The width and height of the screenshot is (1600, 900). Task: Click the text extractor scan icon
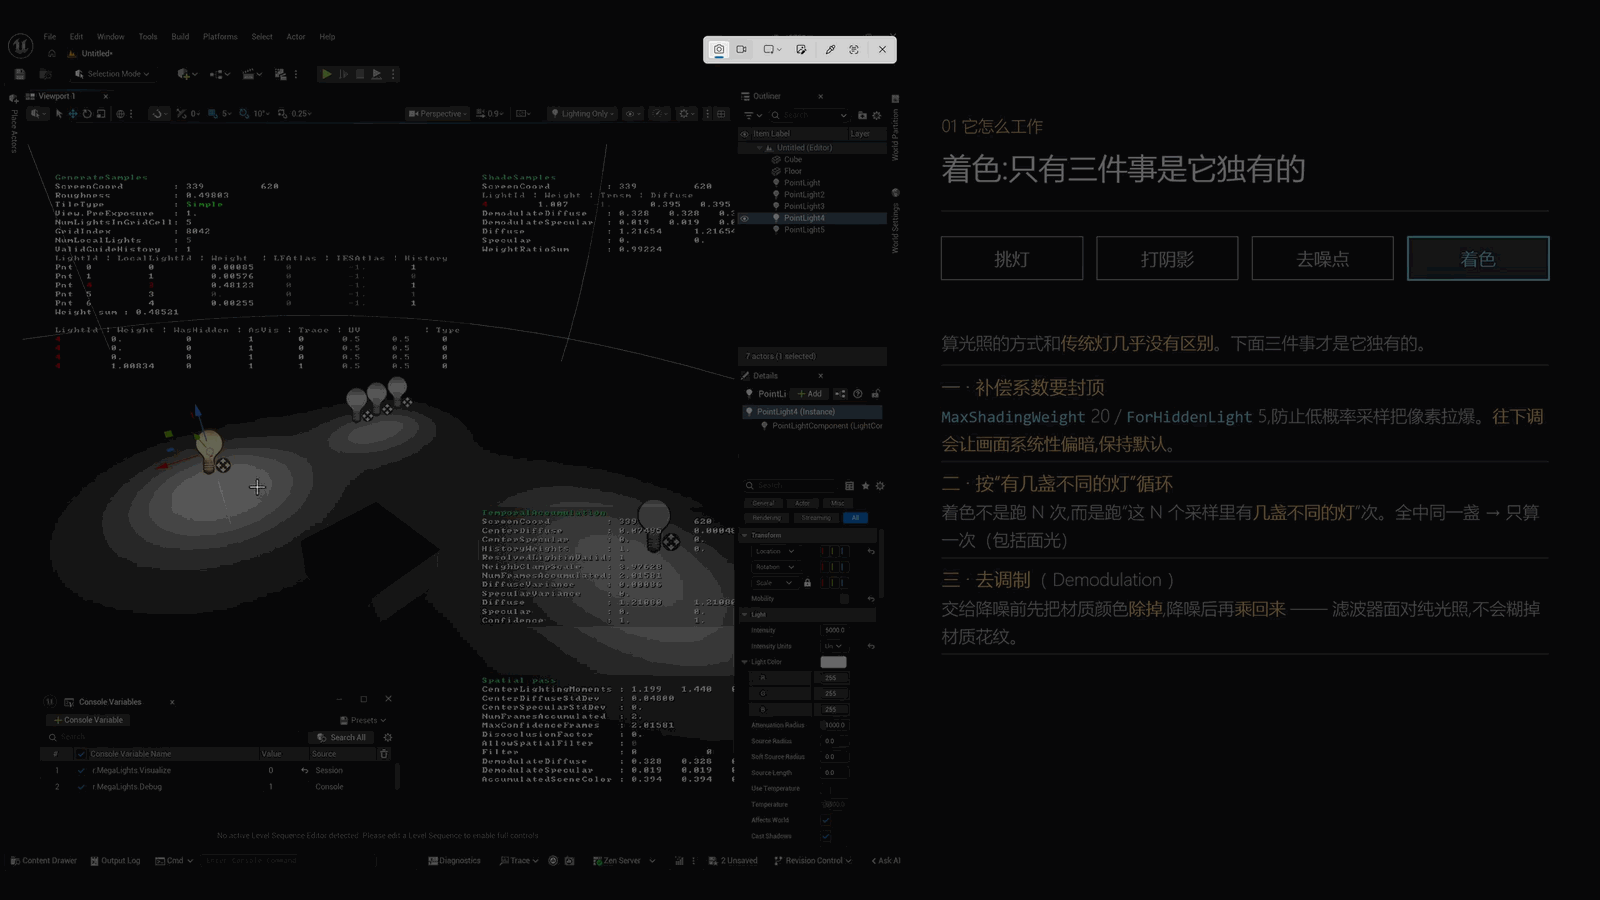coord(854,49)
